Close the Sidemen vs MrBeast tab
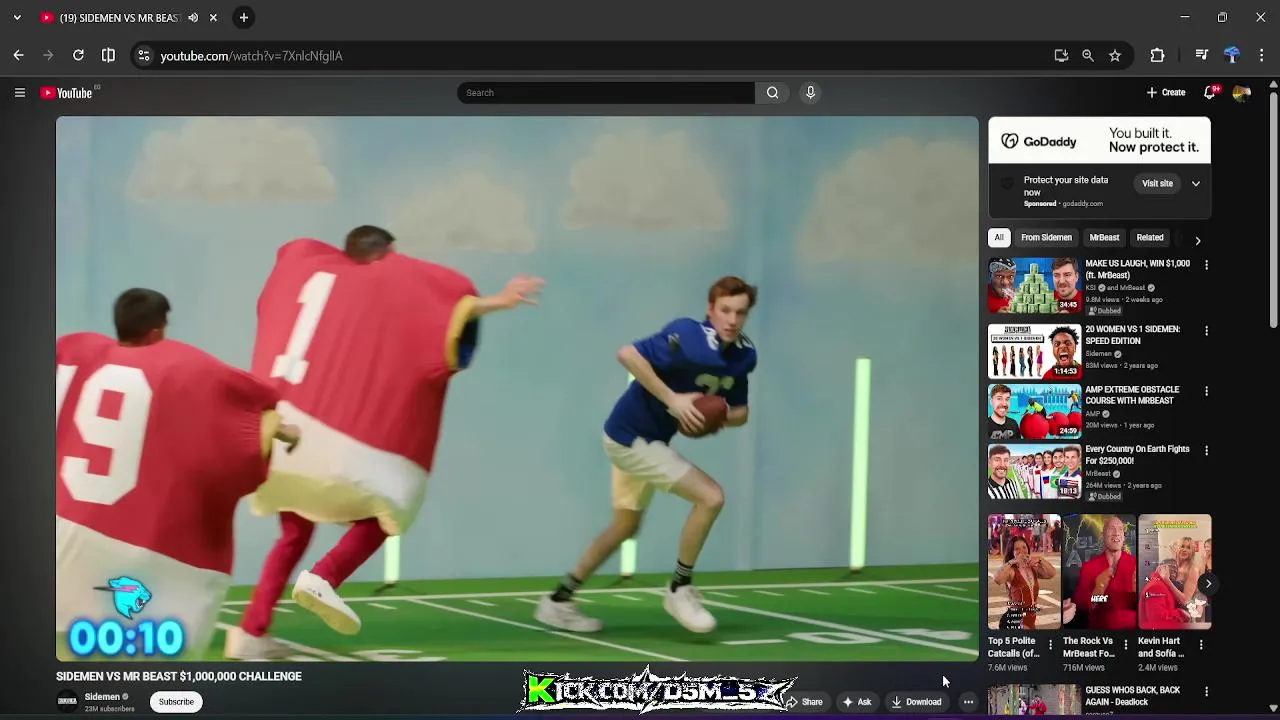This screenshot has height=720, width=1280. (213, 18)
